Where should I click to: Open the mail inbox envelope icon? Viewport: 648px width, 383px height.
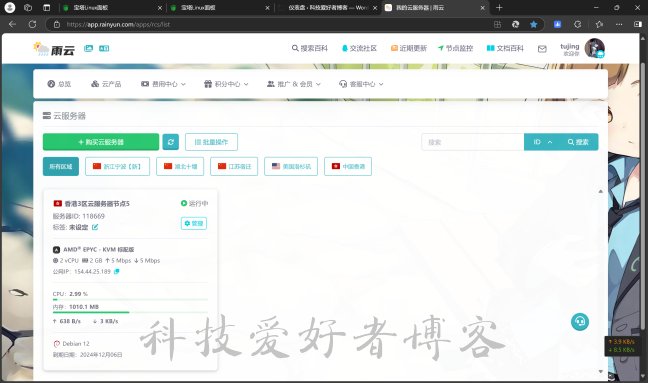542,49
